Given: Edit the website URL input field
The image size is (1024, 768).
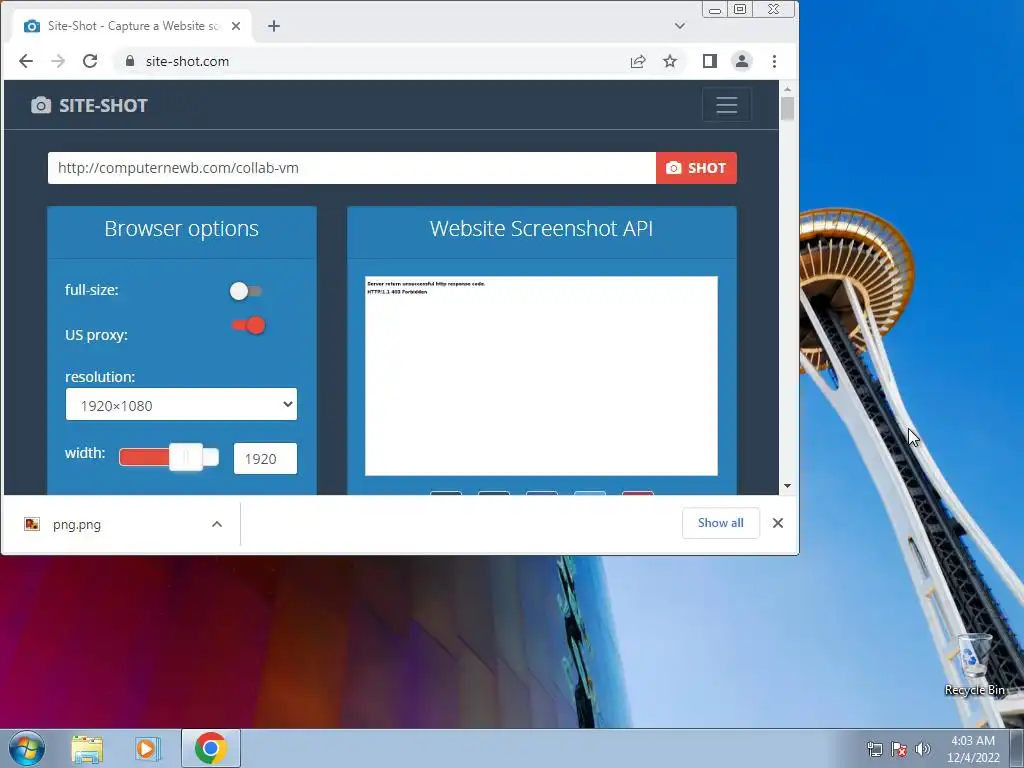Looking at the screenshot, I should pos(352,168).
